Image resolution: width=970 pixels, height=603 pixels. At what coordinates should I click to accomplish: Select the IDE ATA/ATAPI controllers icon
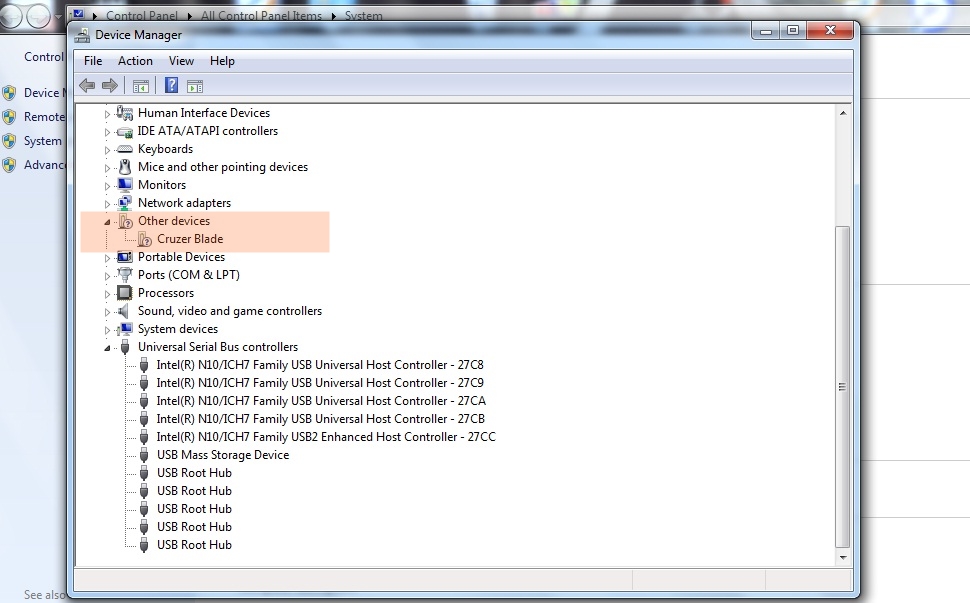pos(124,131)
